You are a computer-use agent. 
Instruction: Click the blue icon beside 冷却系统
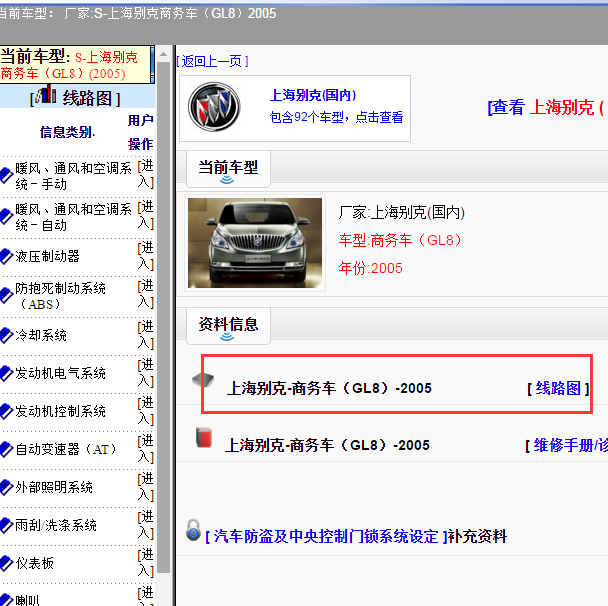click(6, 335)
